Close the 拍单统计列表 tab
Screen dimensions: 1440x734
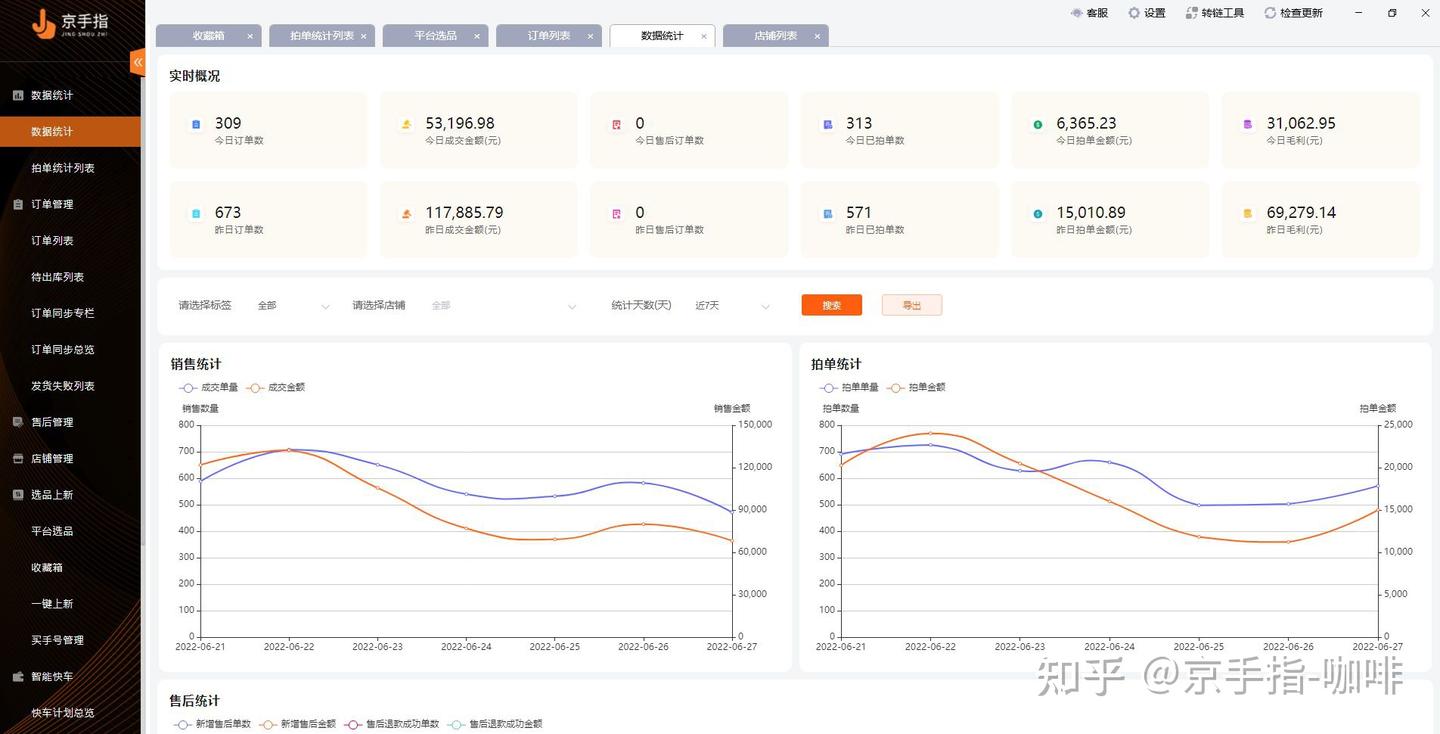[363, 36]
